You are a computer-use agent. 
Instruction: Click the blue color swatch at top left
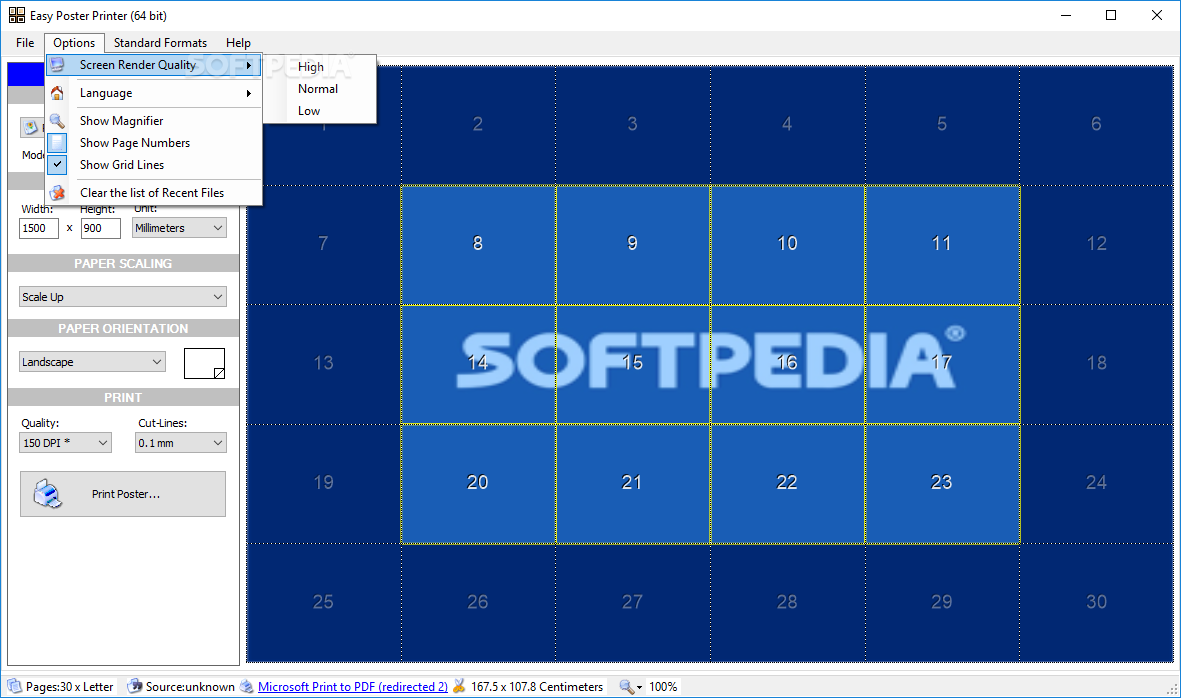[x=26, y=74]
